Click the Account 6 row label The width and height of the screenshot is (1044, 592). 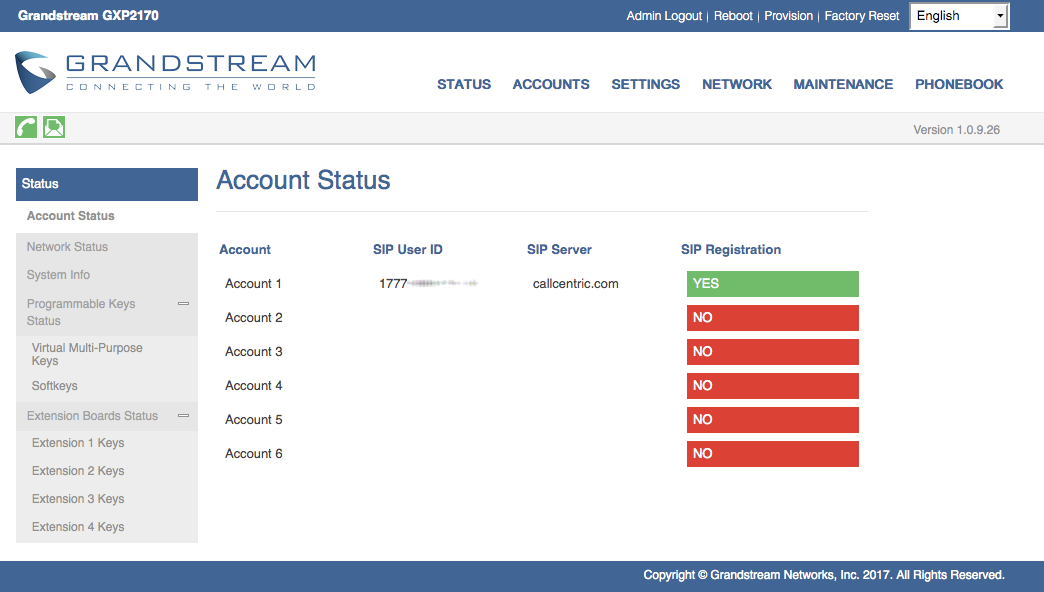[x=254, y=453]
